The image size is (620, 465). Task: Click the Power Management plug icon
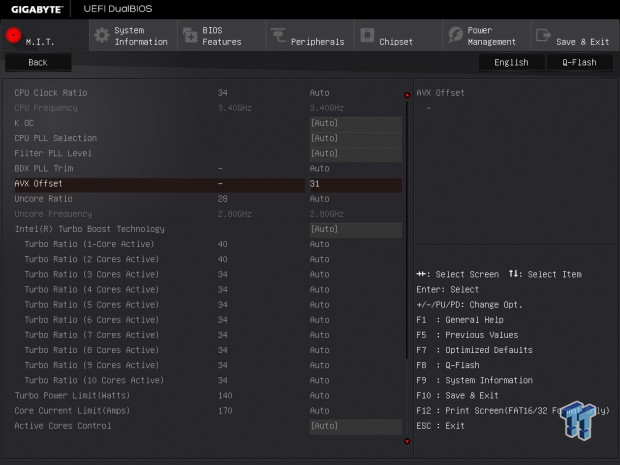pyautogui.click(x=456, y=35)
